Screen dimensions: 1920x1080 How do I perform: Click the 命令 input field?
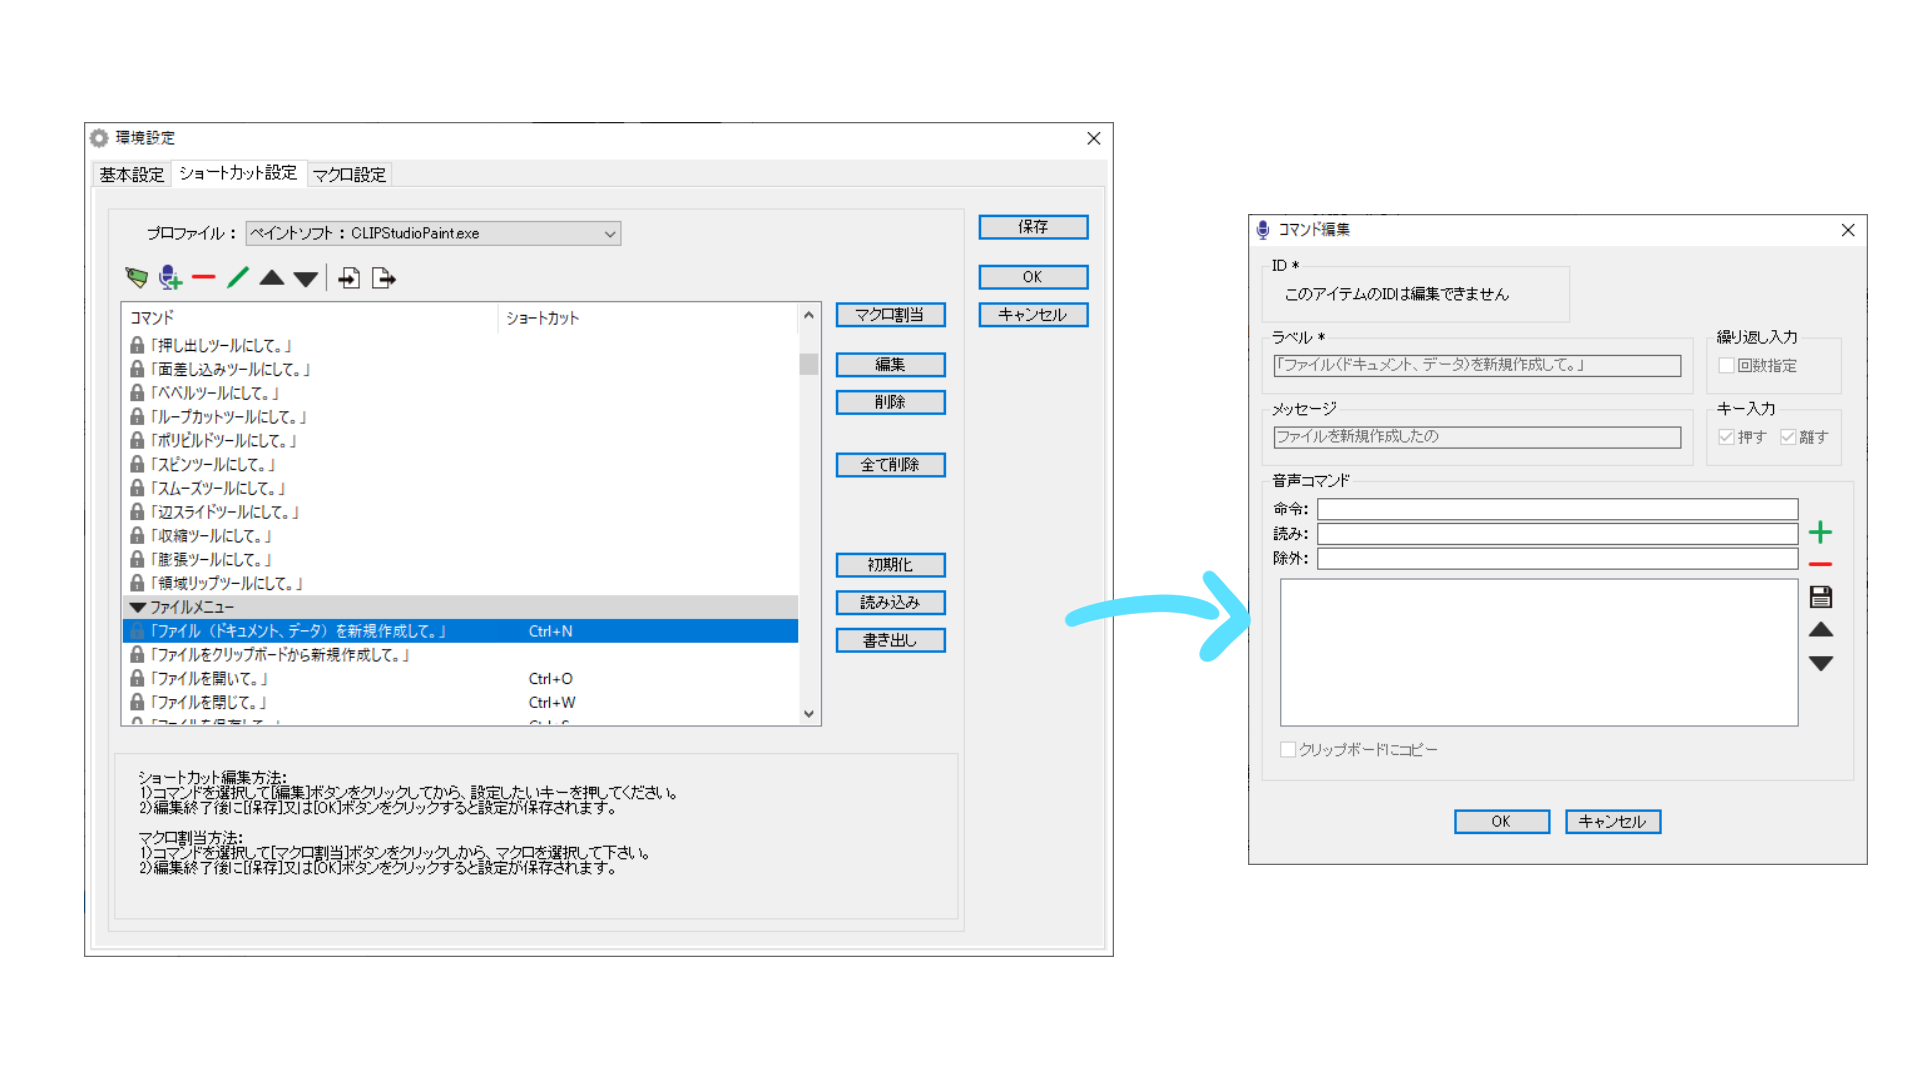[1556, 509]
